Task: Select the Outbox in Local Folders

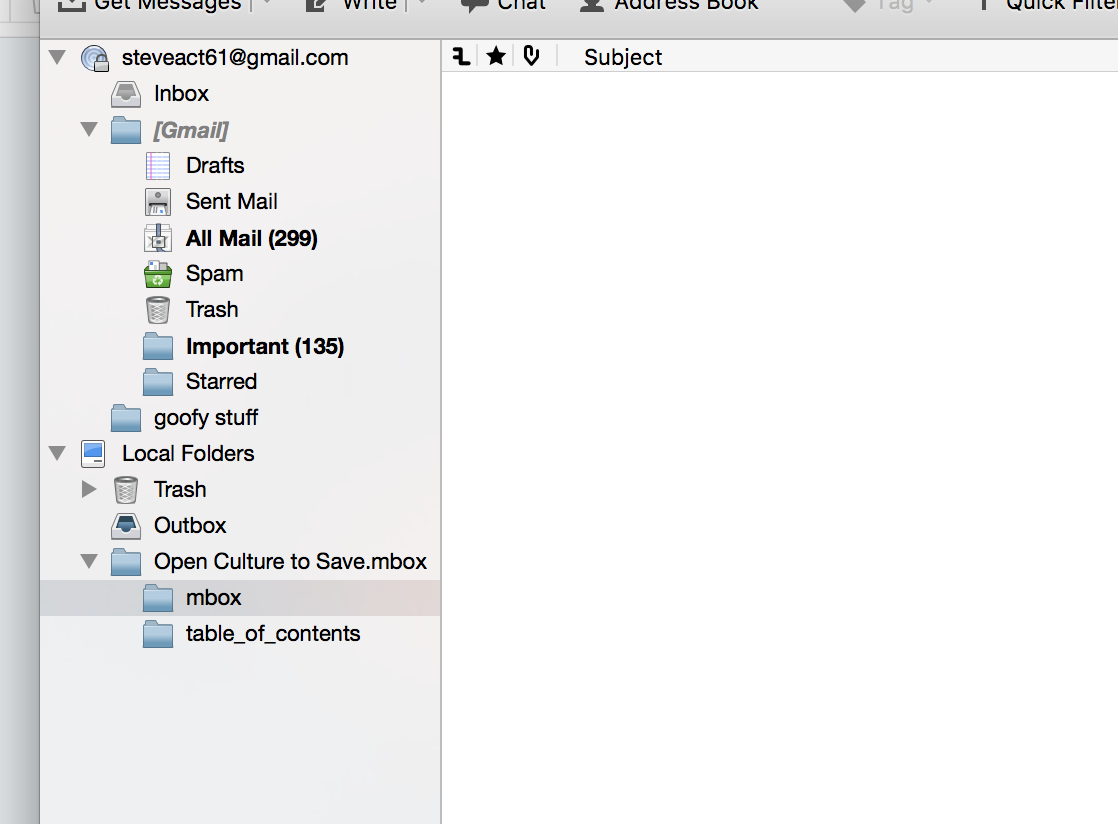Action: pos(190,526)
